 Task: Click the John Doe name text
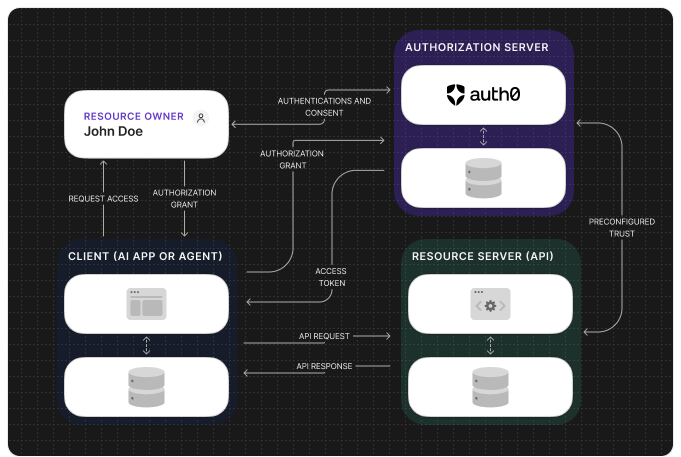pos(113,131)
